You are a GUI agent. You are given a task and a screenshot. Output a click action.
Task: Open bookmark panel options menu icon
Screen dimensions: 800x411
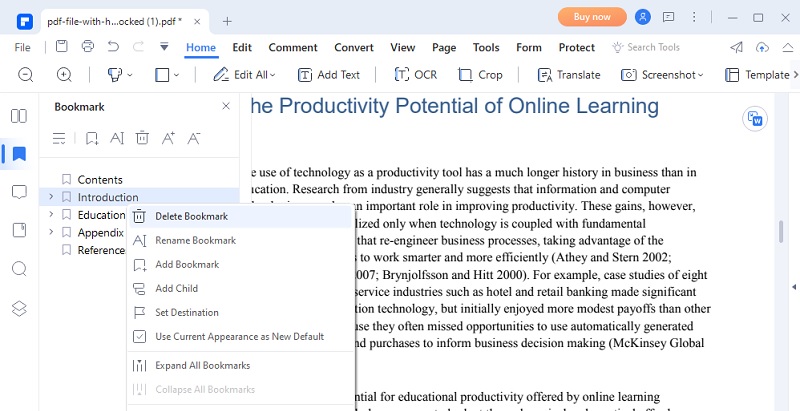tap(59, 138)
